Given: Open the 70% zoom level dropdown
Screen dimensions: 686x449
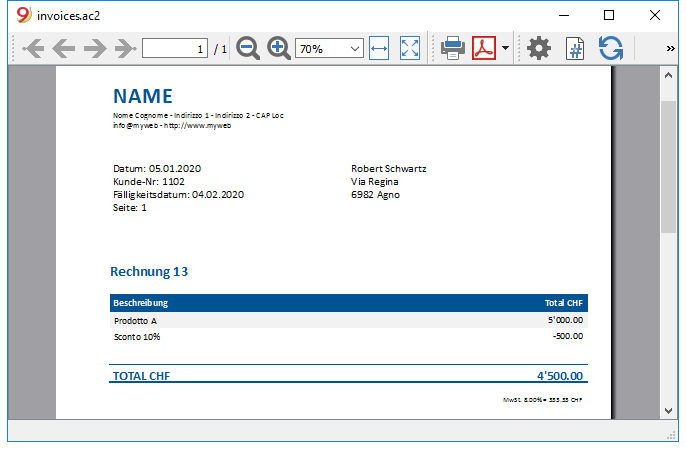Looking at the screenshot, I should point(329,49).
